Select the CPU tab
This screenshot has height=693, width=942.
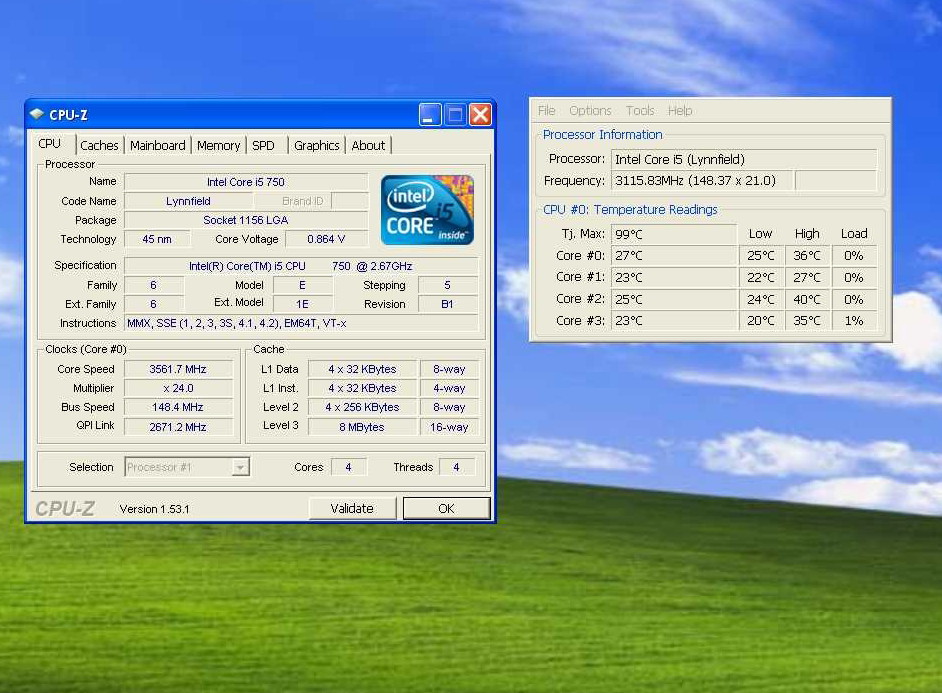(50, 144)
